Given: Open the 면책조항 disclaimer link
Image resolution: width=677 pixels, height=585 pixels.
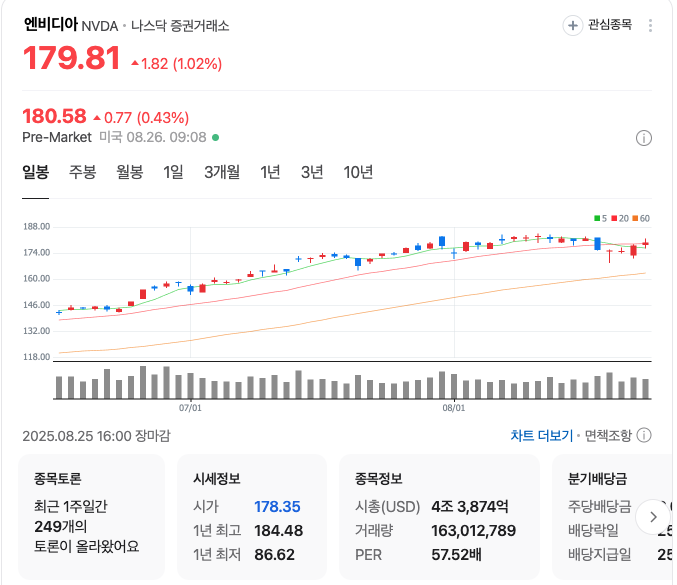Looking at the screenshot, I should coord(608,435).
